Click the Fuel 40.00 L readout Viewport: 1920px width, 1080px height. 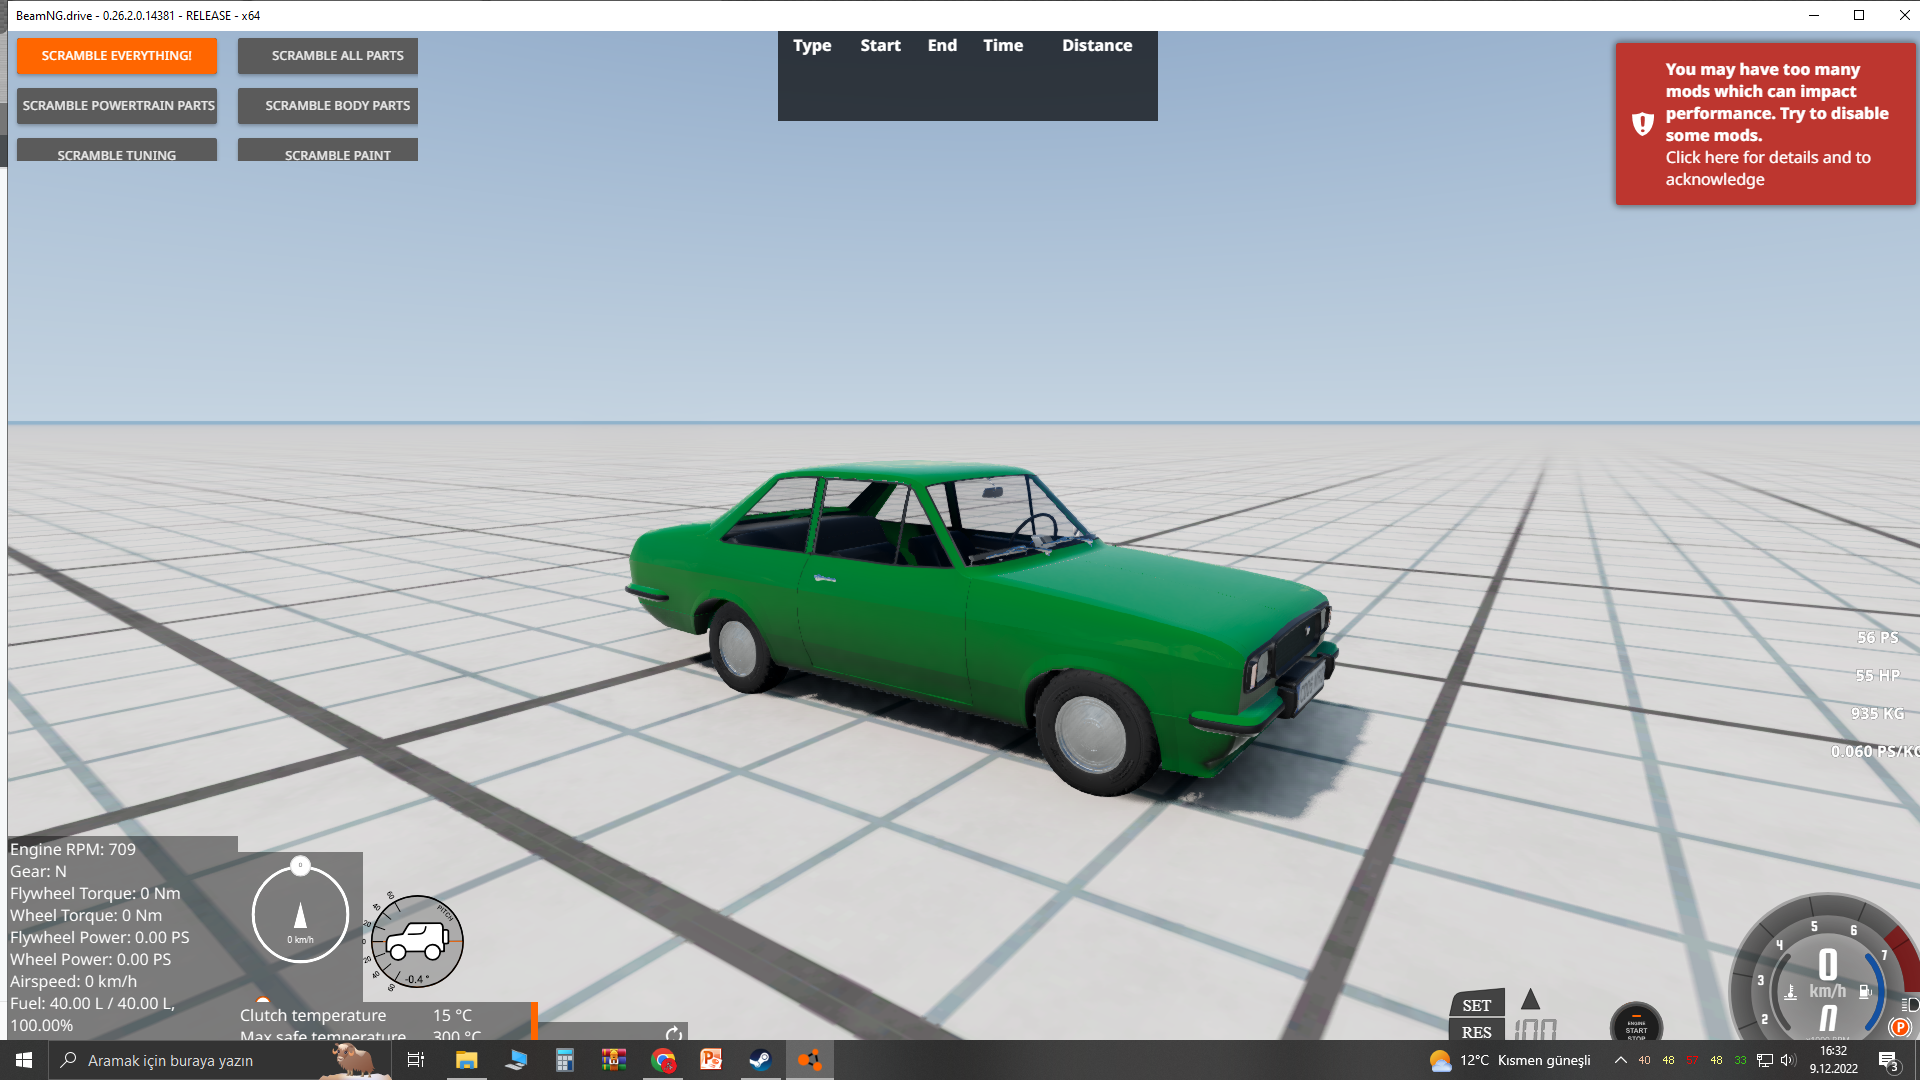pyautogui.click(x=92, y=1014)
